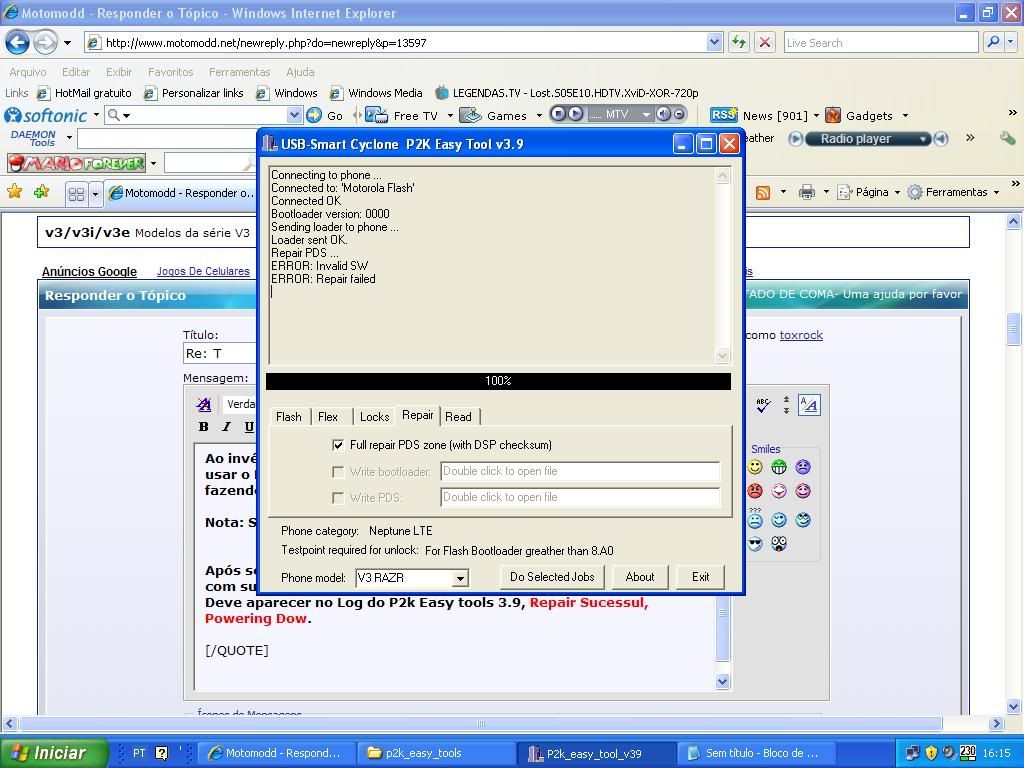Click the spell check ABC icon
The width and height of the screenshot is (1024, 768).
[x=762, y=405]
